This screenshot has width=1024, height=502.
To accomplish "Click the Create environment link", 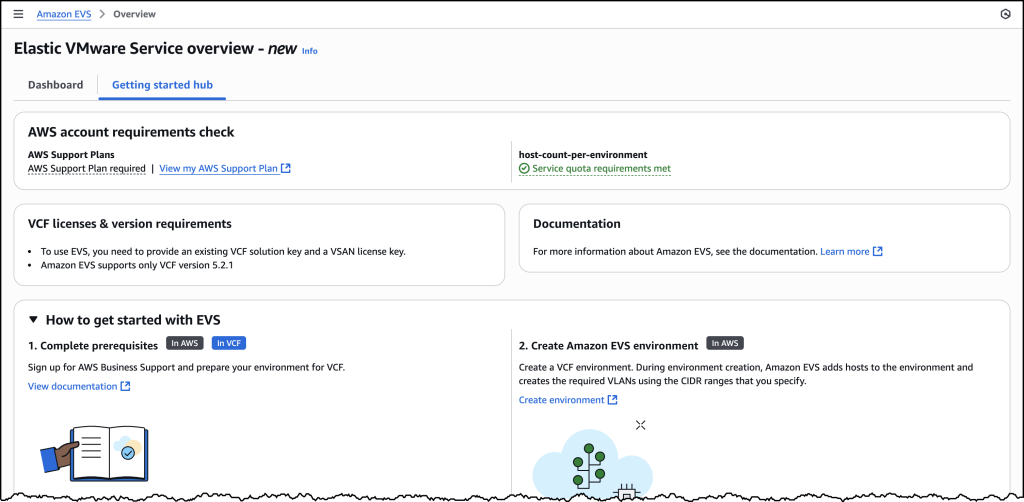I will click(561, 400).
